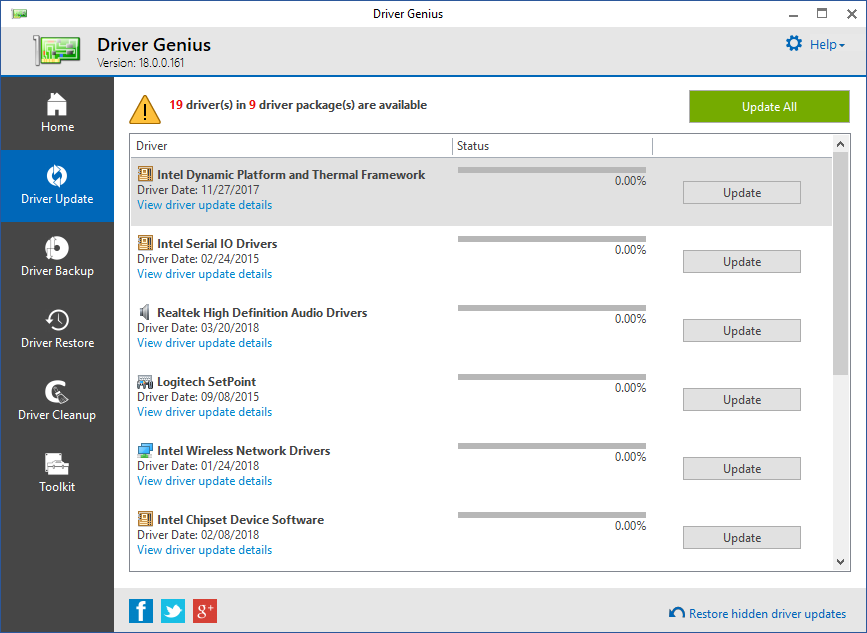Click the scrollbar down arrow

coord(840,562)
